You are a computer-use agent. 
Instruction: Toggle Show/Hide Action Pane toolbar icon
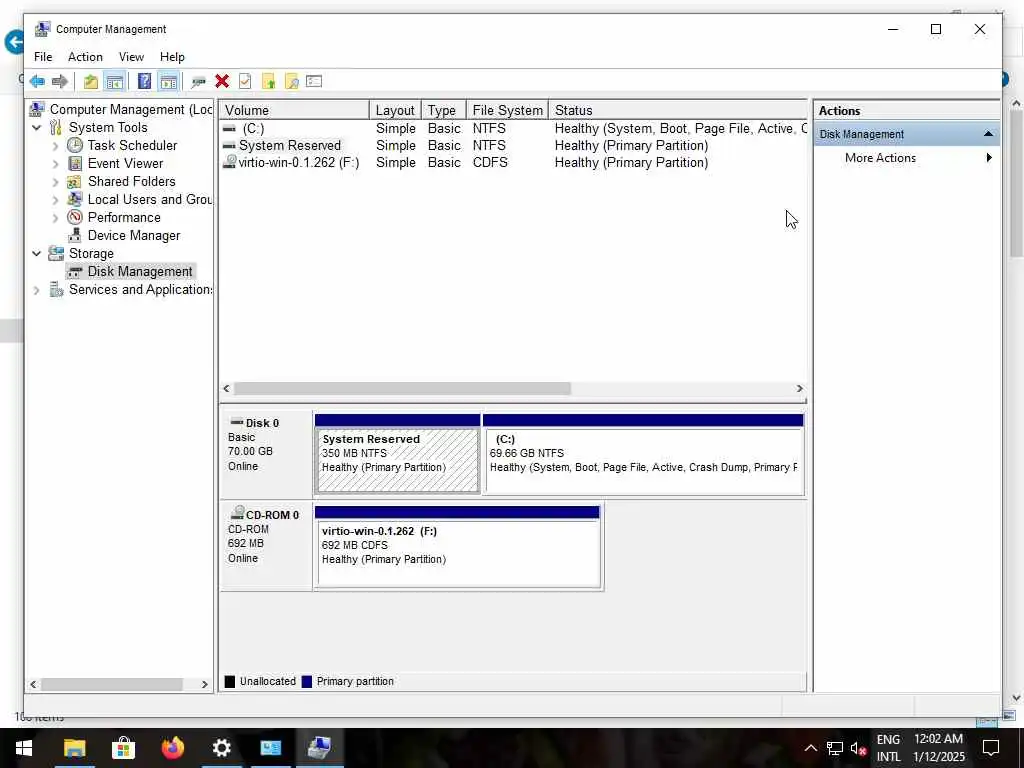(x=168, y=82)
